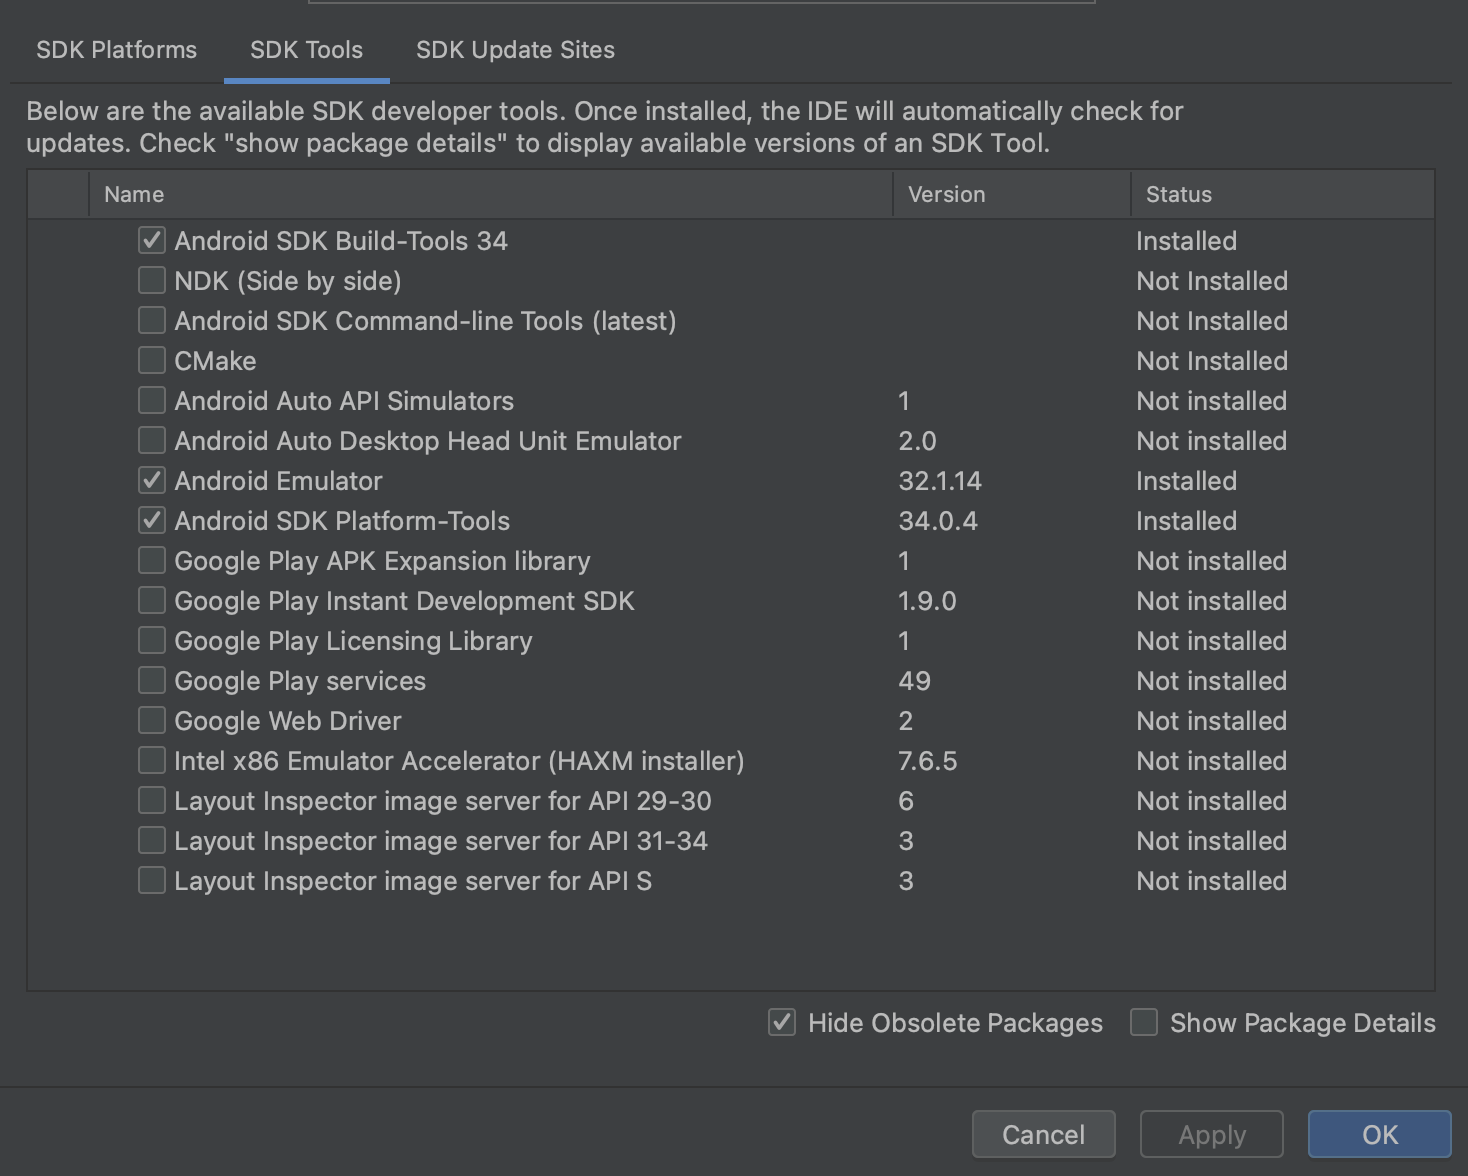Check Google Web Driver checkbox
Screen dimensions: 1468x1176
click(x=152, y=721)
